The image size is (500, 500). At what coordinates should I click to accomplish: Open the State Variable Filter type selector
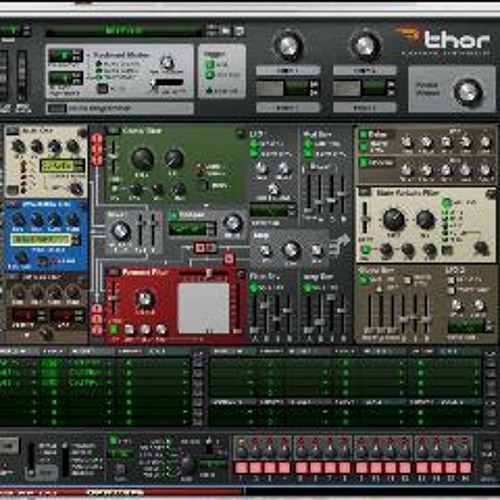(x=365, y=192)
